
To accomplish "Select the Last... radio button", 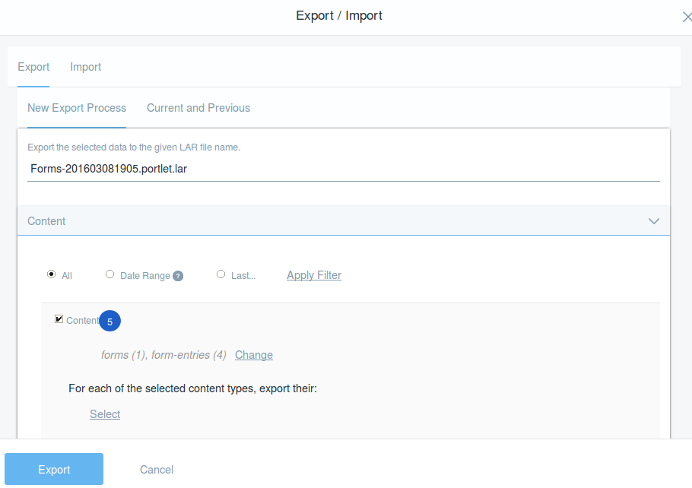I will [x=221, y=274].
